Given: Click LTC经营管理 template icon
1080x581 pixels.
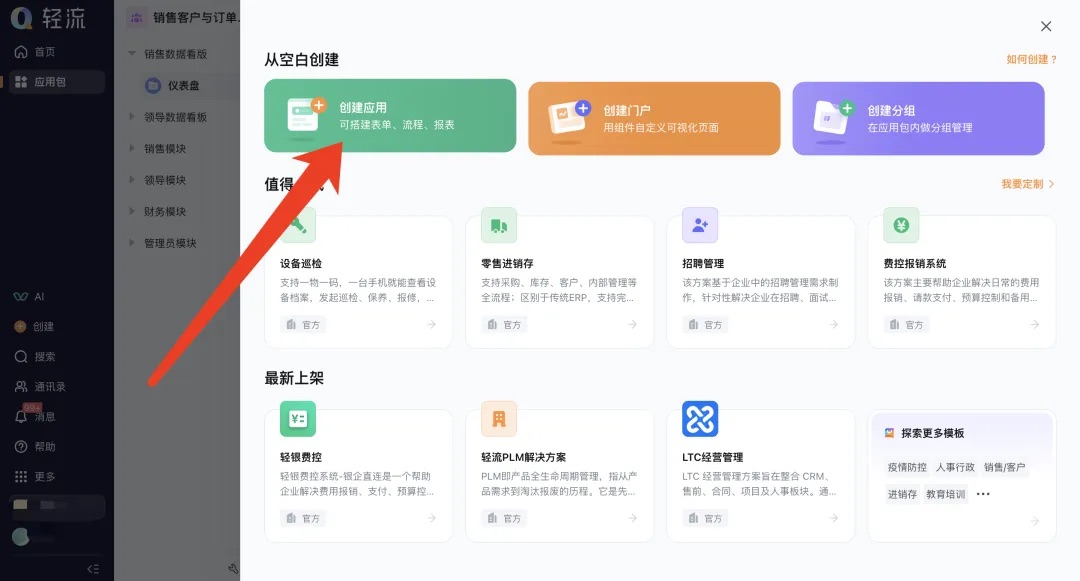Looking at the screenshot, I should 700,419.
